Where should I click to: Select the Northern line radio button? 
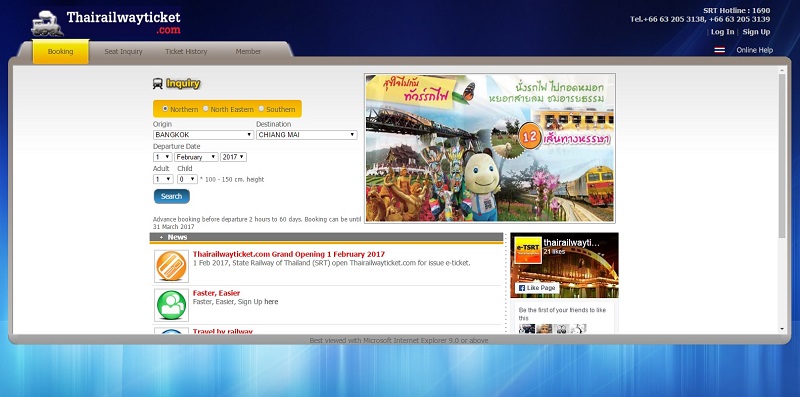point(165,109)
